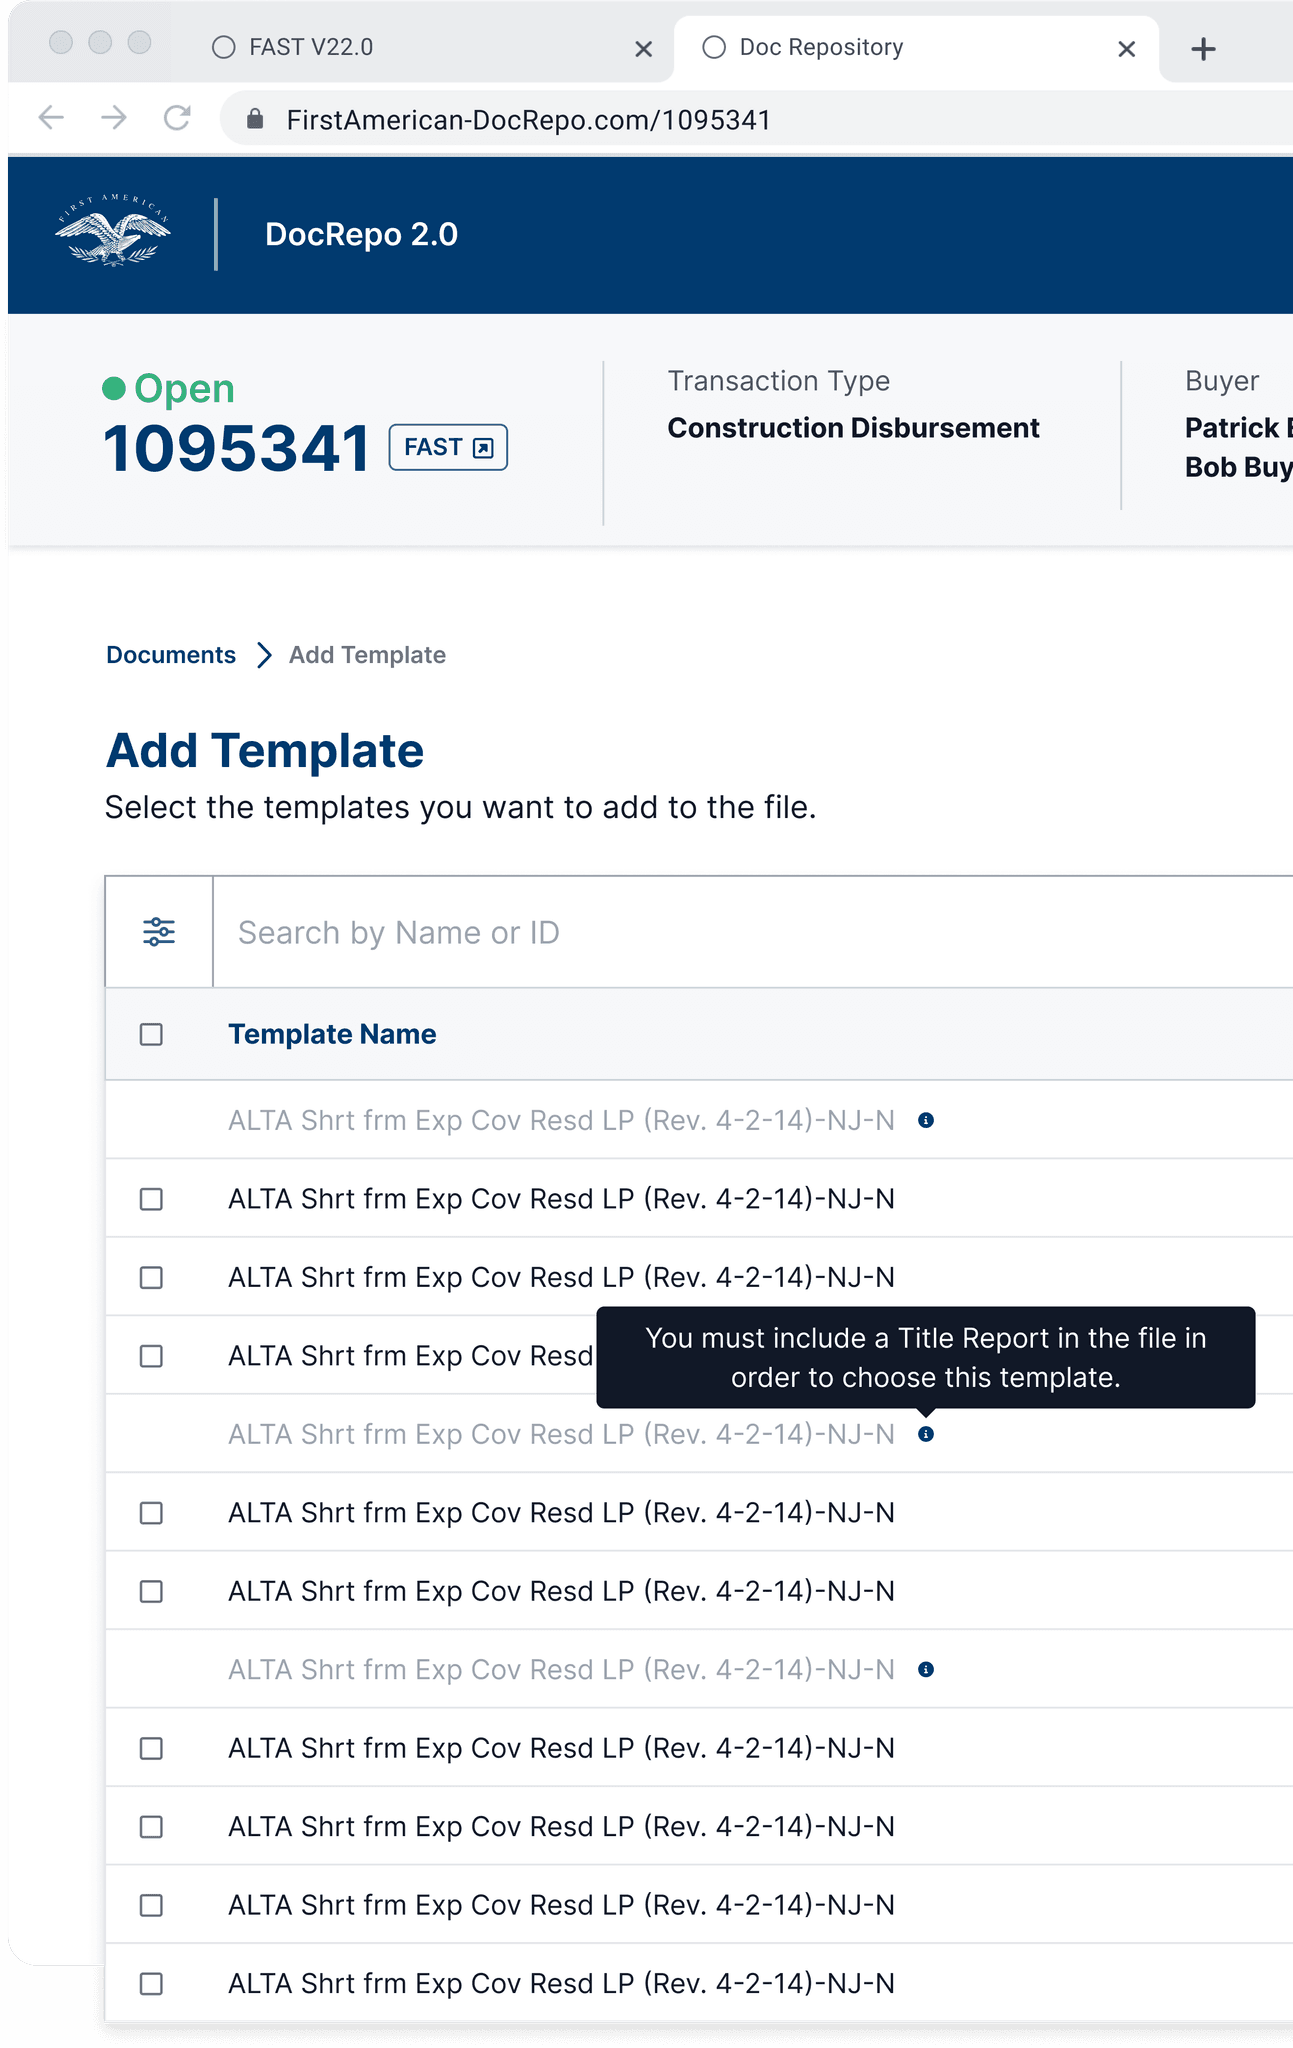Viewport: 1293px width, 2048px height.
Task: Go to Documents via the breadcrumb link
Action: click(x=171, y=655)
